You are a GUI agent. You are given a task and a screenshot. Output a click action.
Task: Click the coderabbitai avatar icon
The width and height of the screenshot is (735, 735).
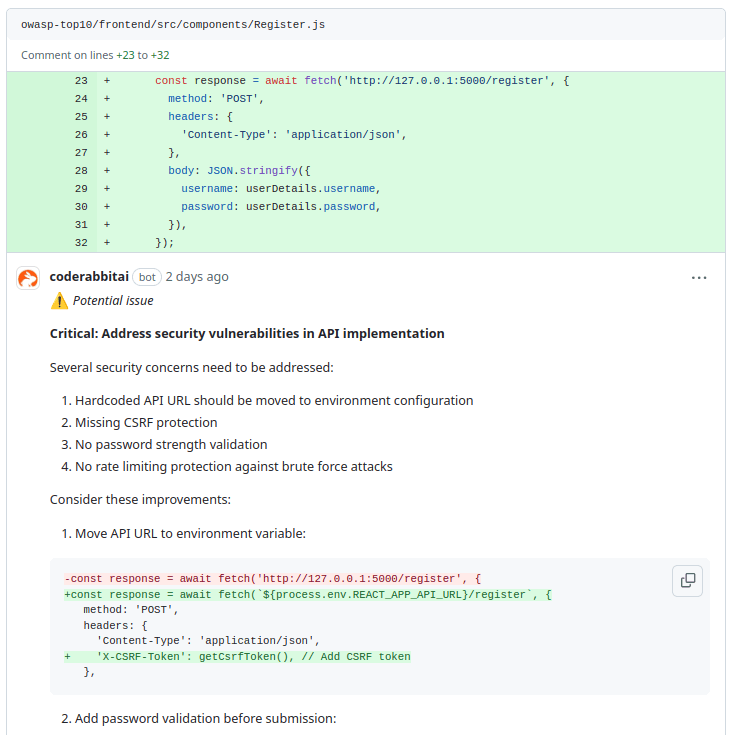click(x=29, y=278)
